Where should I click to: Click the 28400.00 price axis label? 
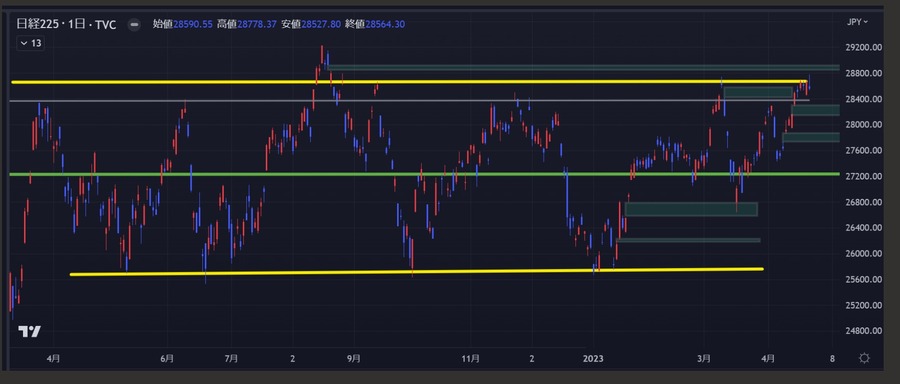(863, 99)
